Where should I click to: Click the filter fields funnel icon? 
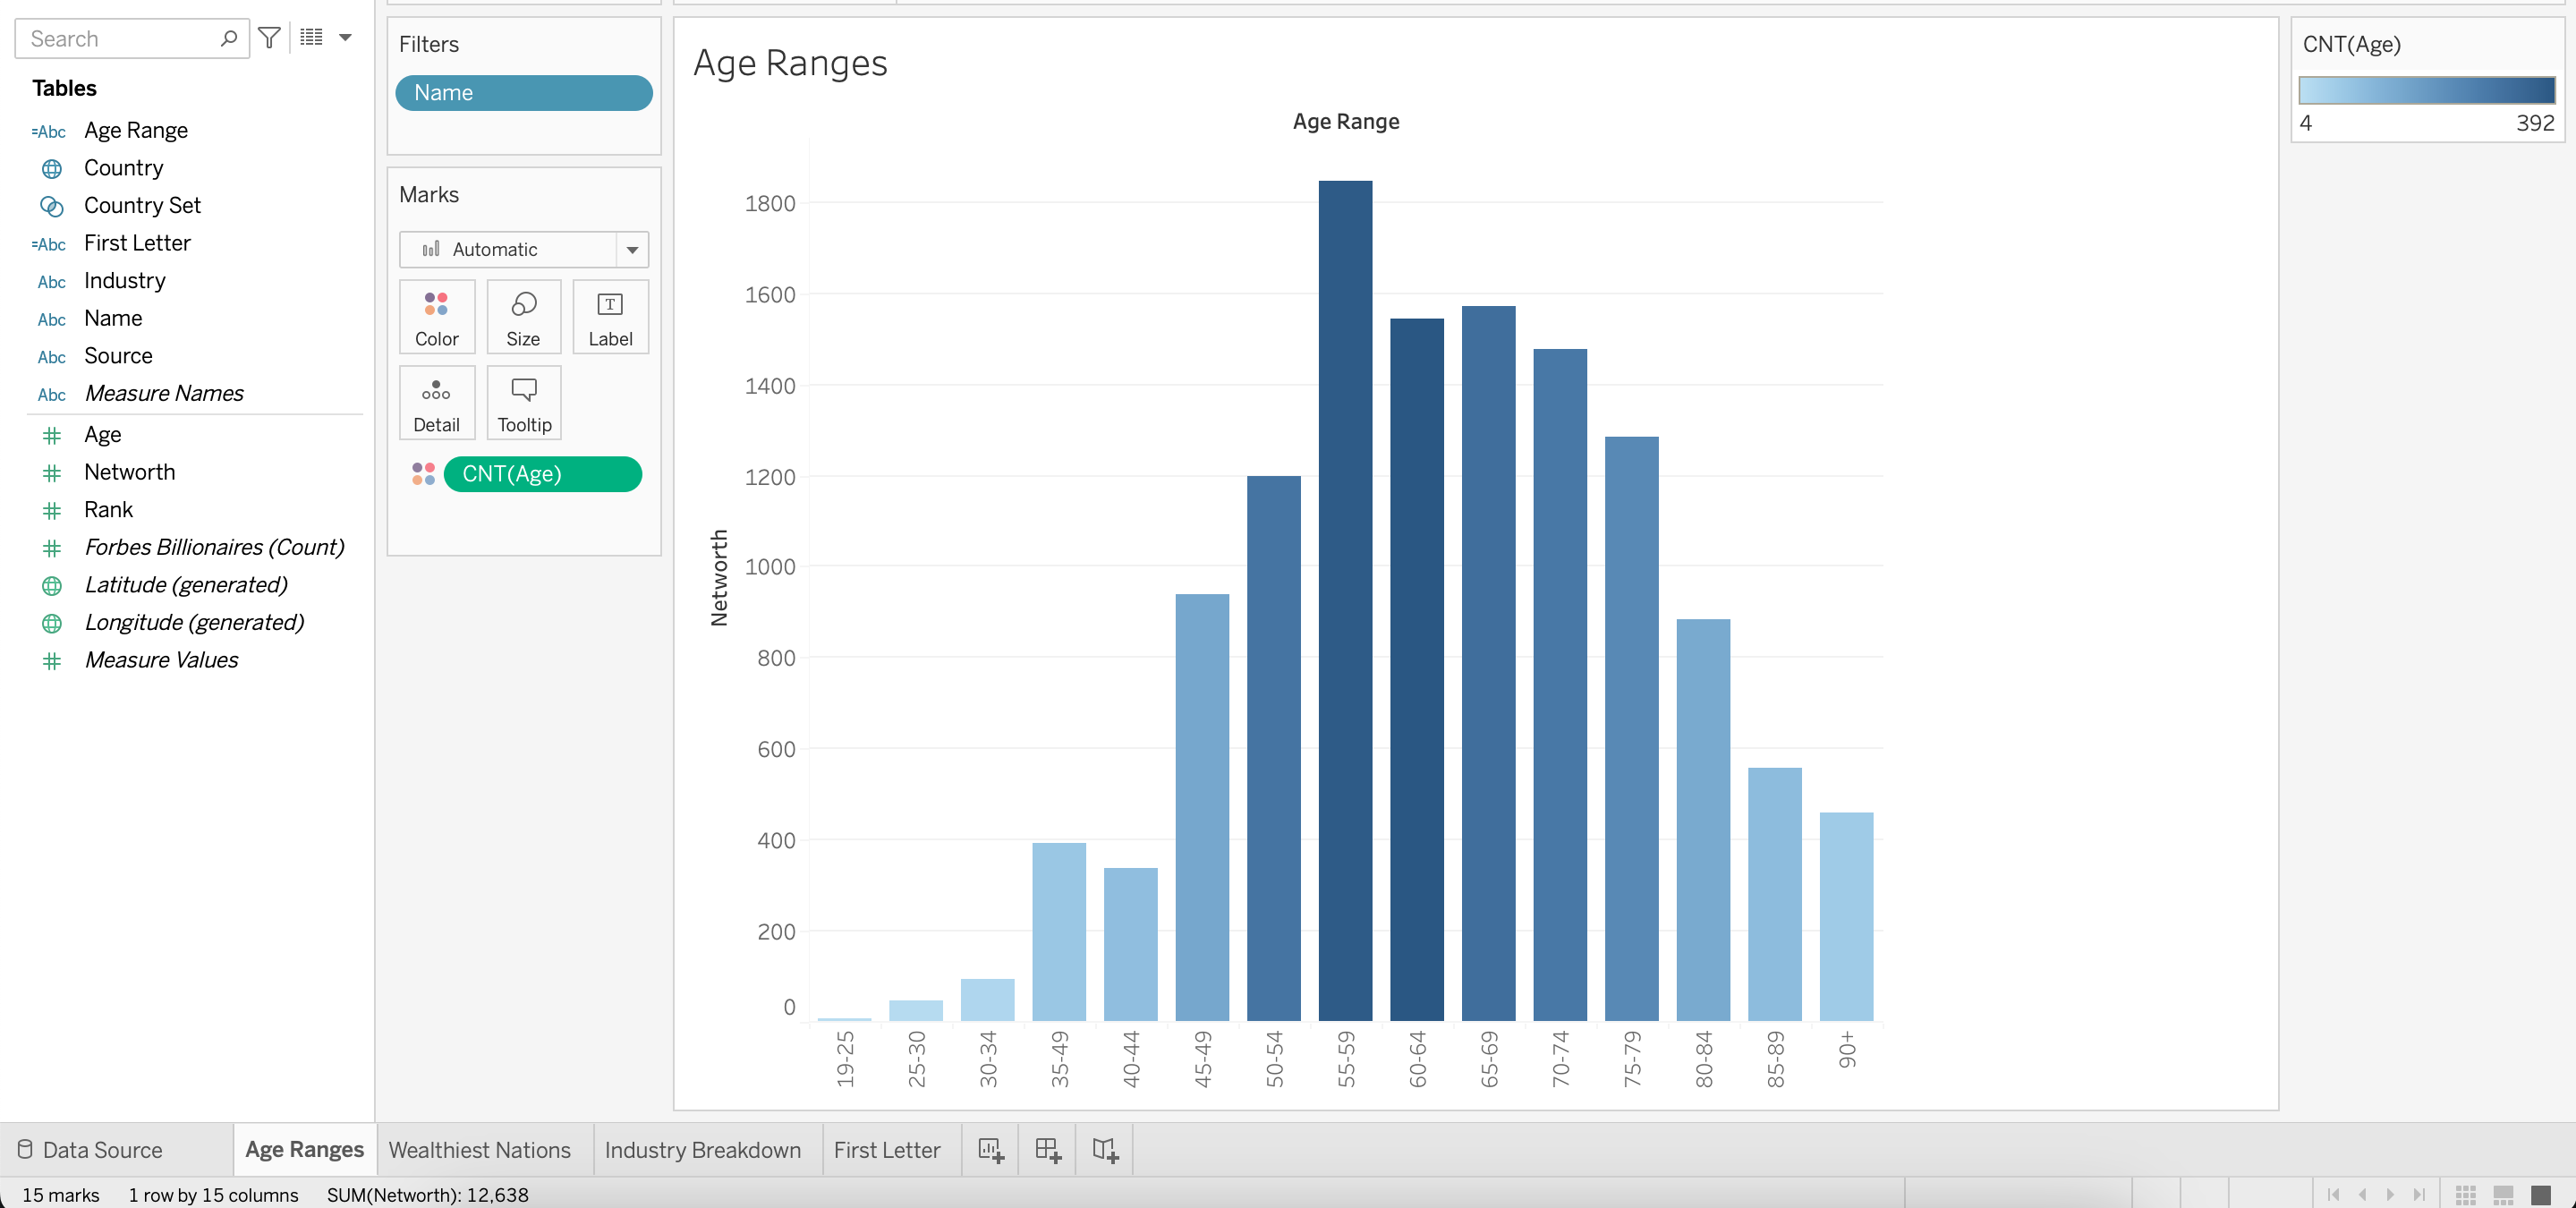coord(269,38)
